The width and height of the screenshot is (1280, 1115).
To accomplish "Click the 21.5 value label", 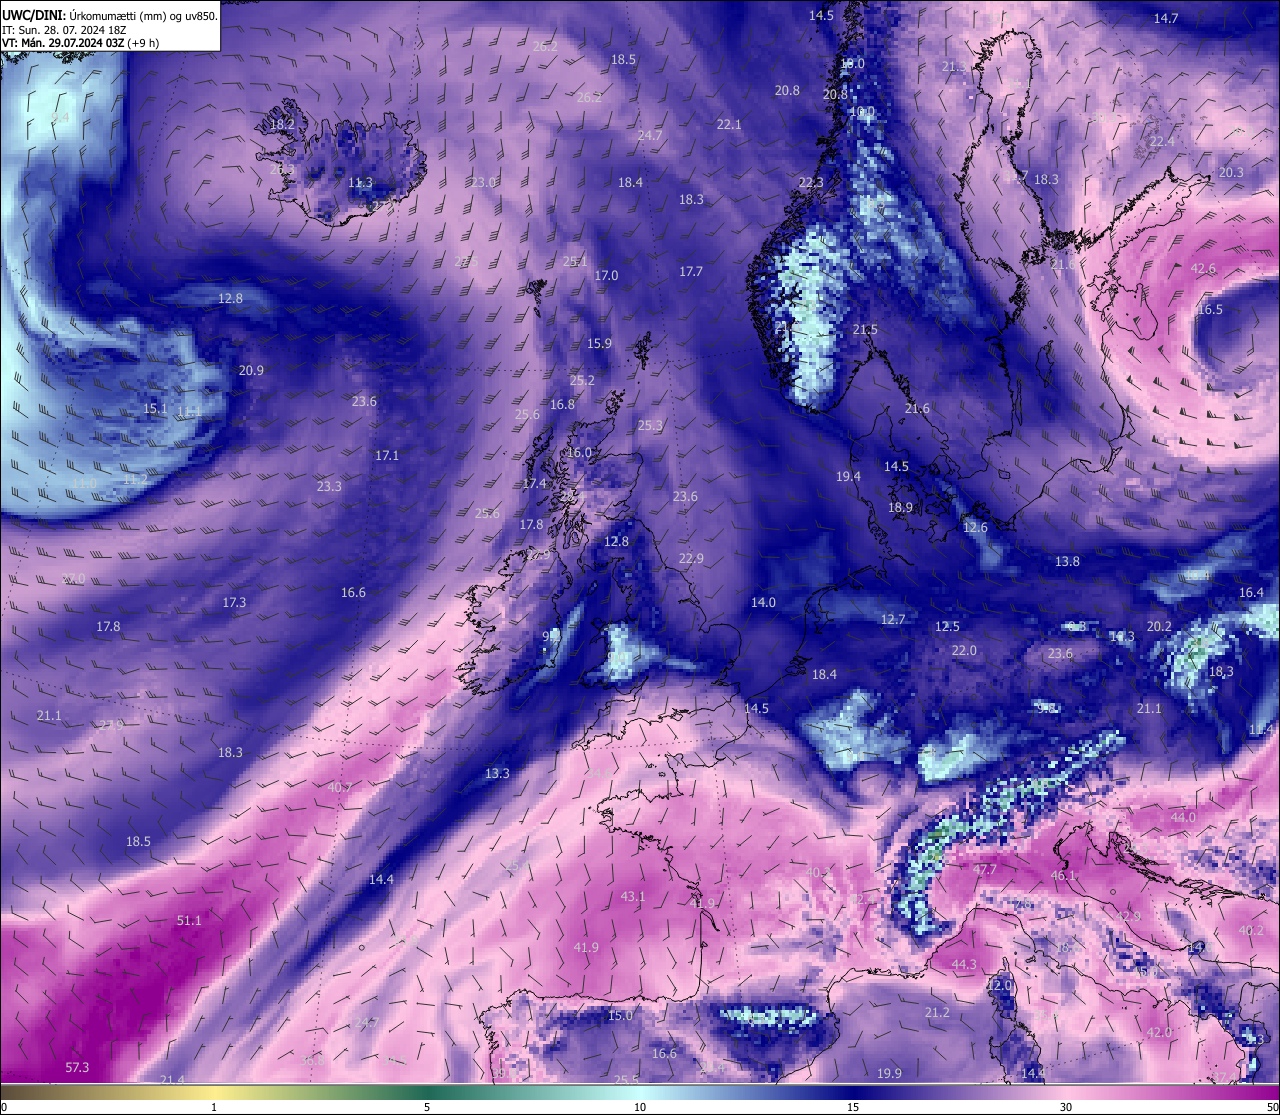I will tap(865, 329).
